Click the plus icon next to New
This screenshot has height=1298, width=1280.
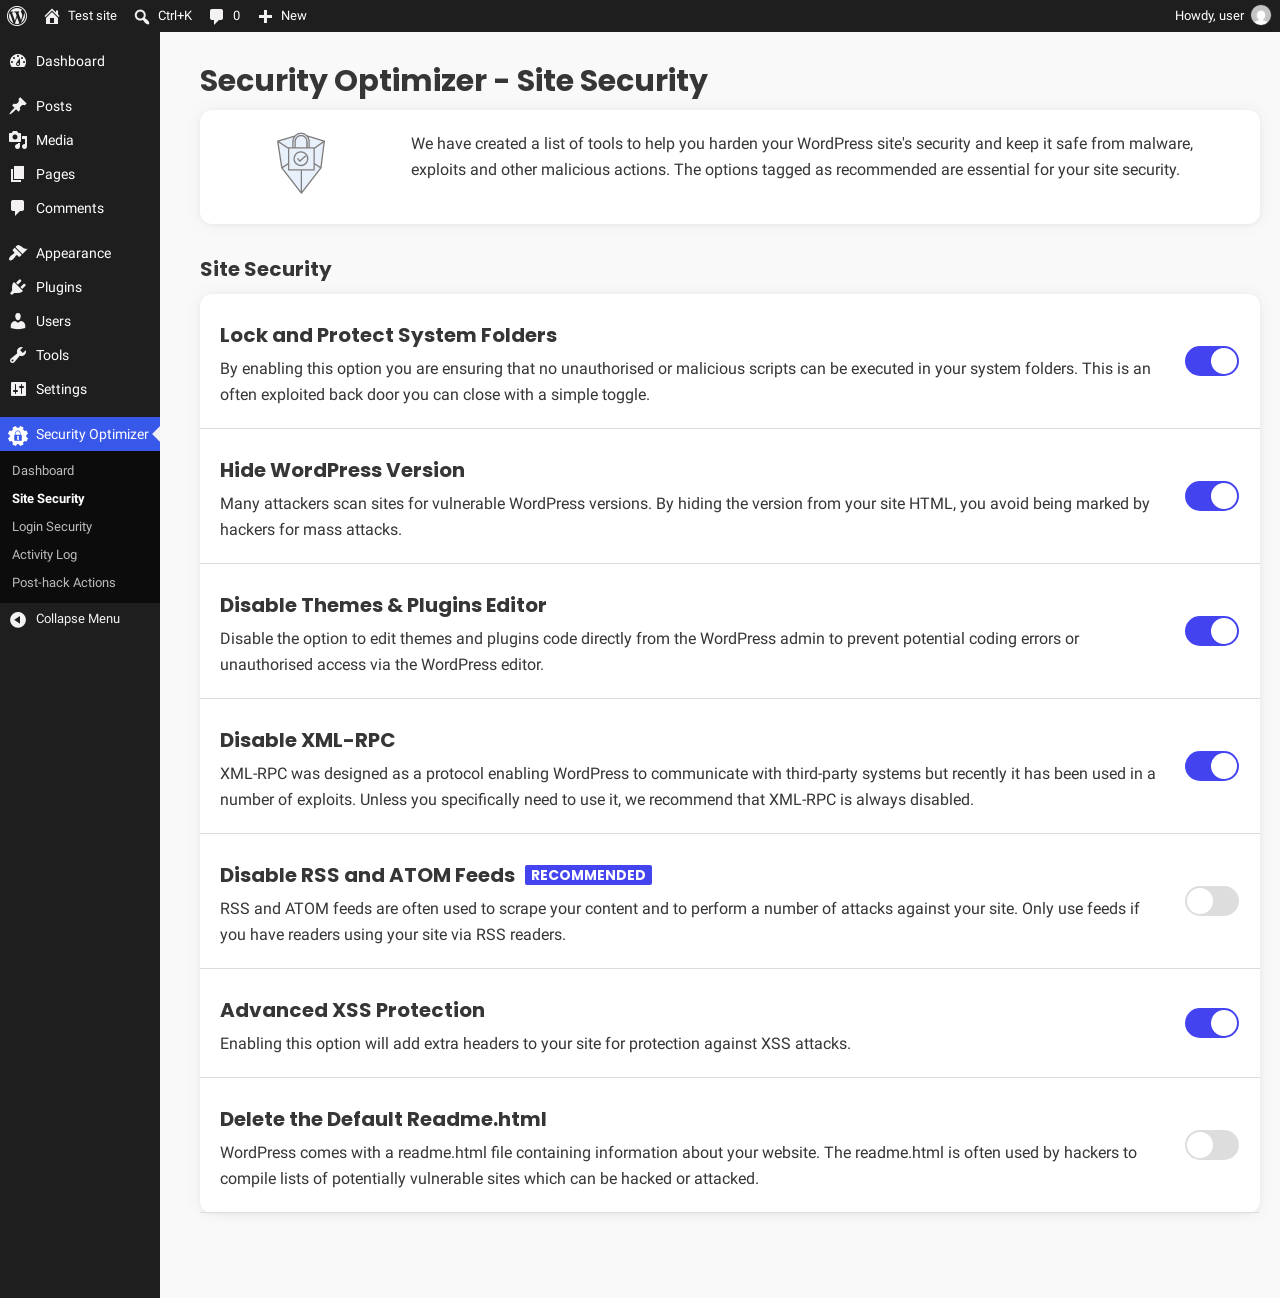(x=265, y=16)
